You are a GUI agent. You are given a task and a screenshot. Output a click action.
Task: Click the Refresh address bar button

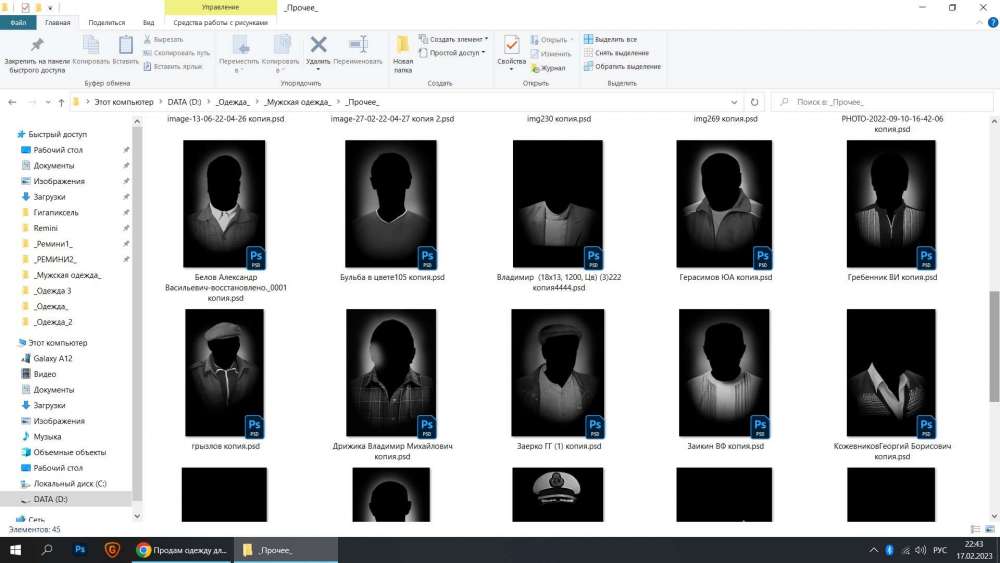coord(754,102)
